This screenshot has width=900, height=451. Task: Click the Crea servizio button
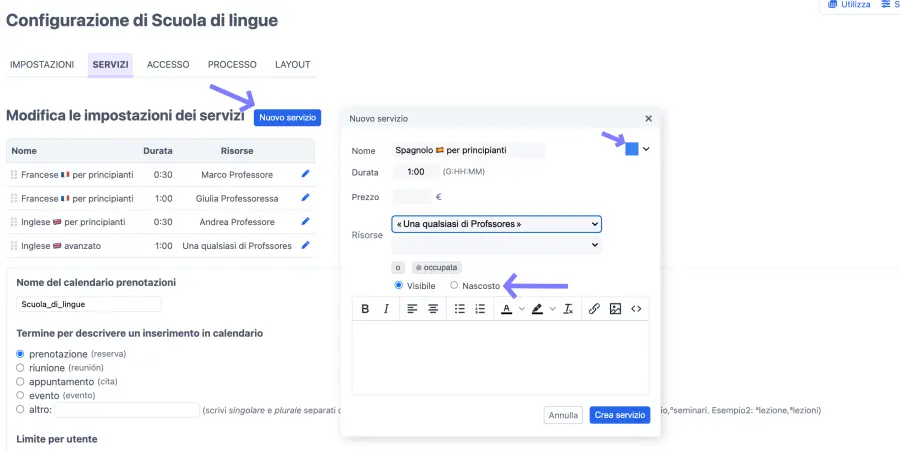(x=620, y=415)
